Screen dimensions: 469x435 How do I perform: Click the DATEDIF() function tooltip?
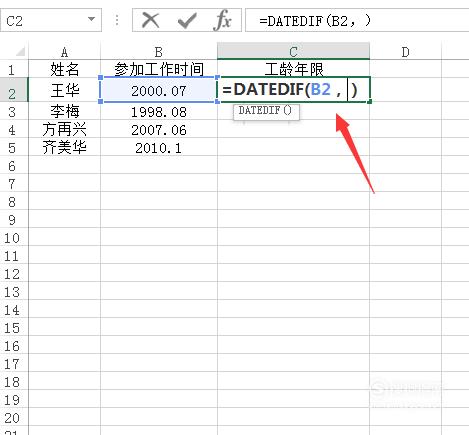click(x=266, y=111)
